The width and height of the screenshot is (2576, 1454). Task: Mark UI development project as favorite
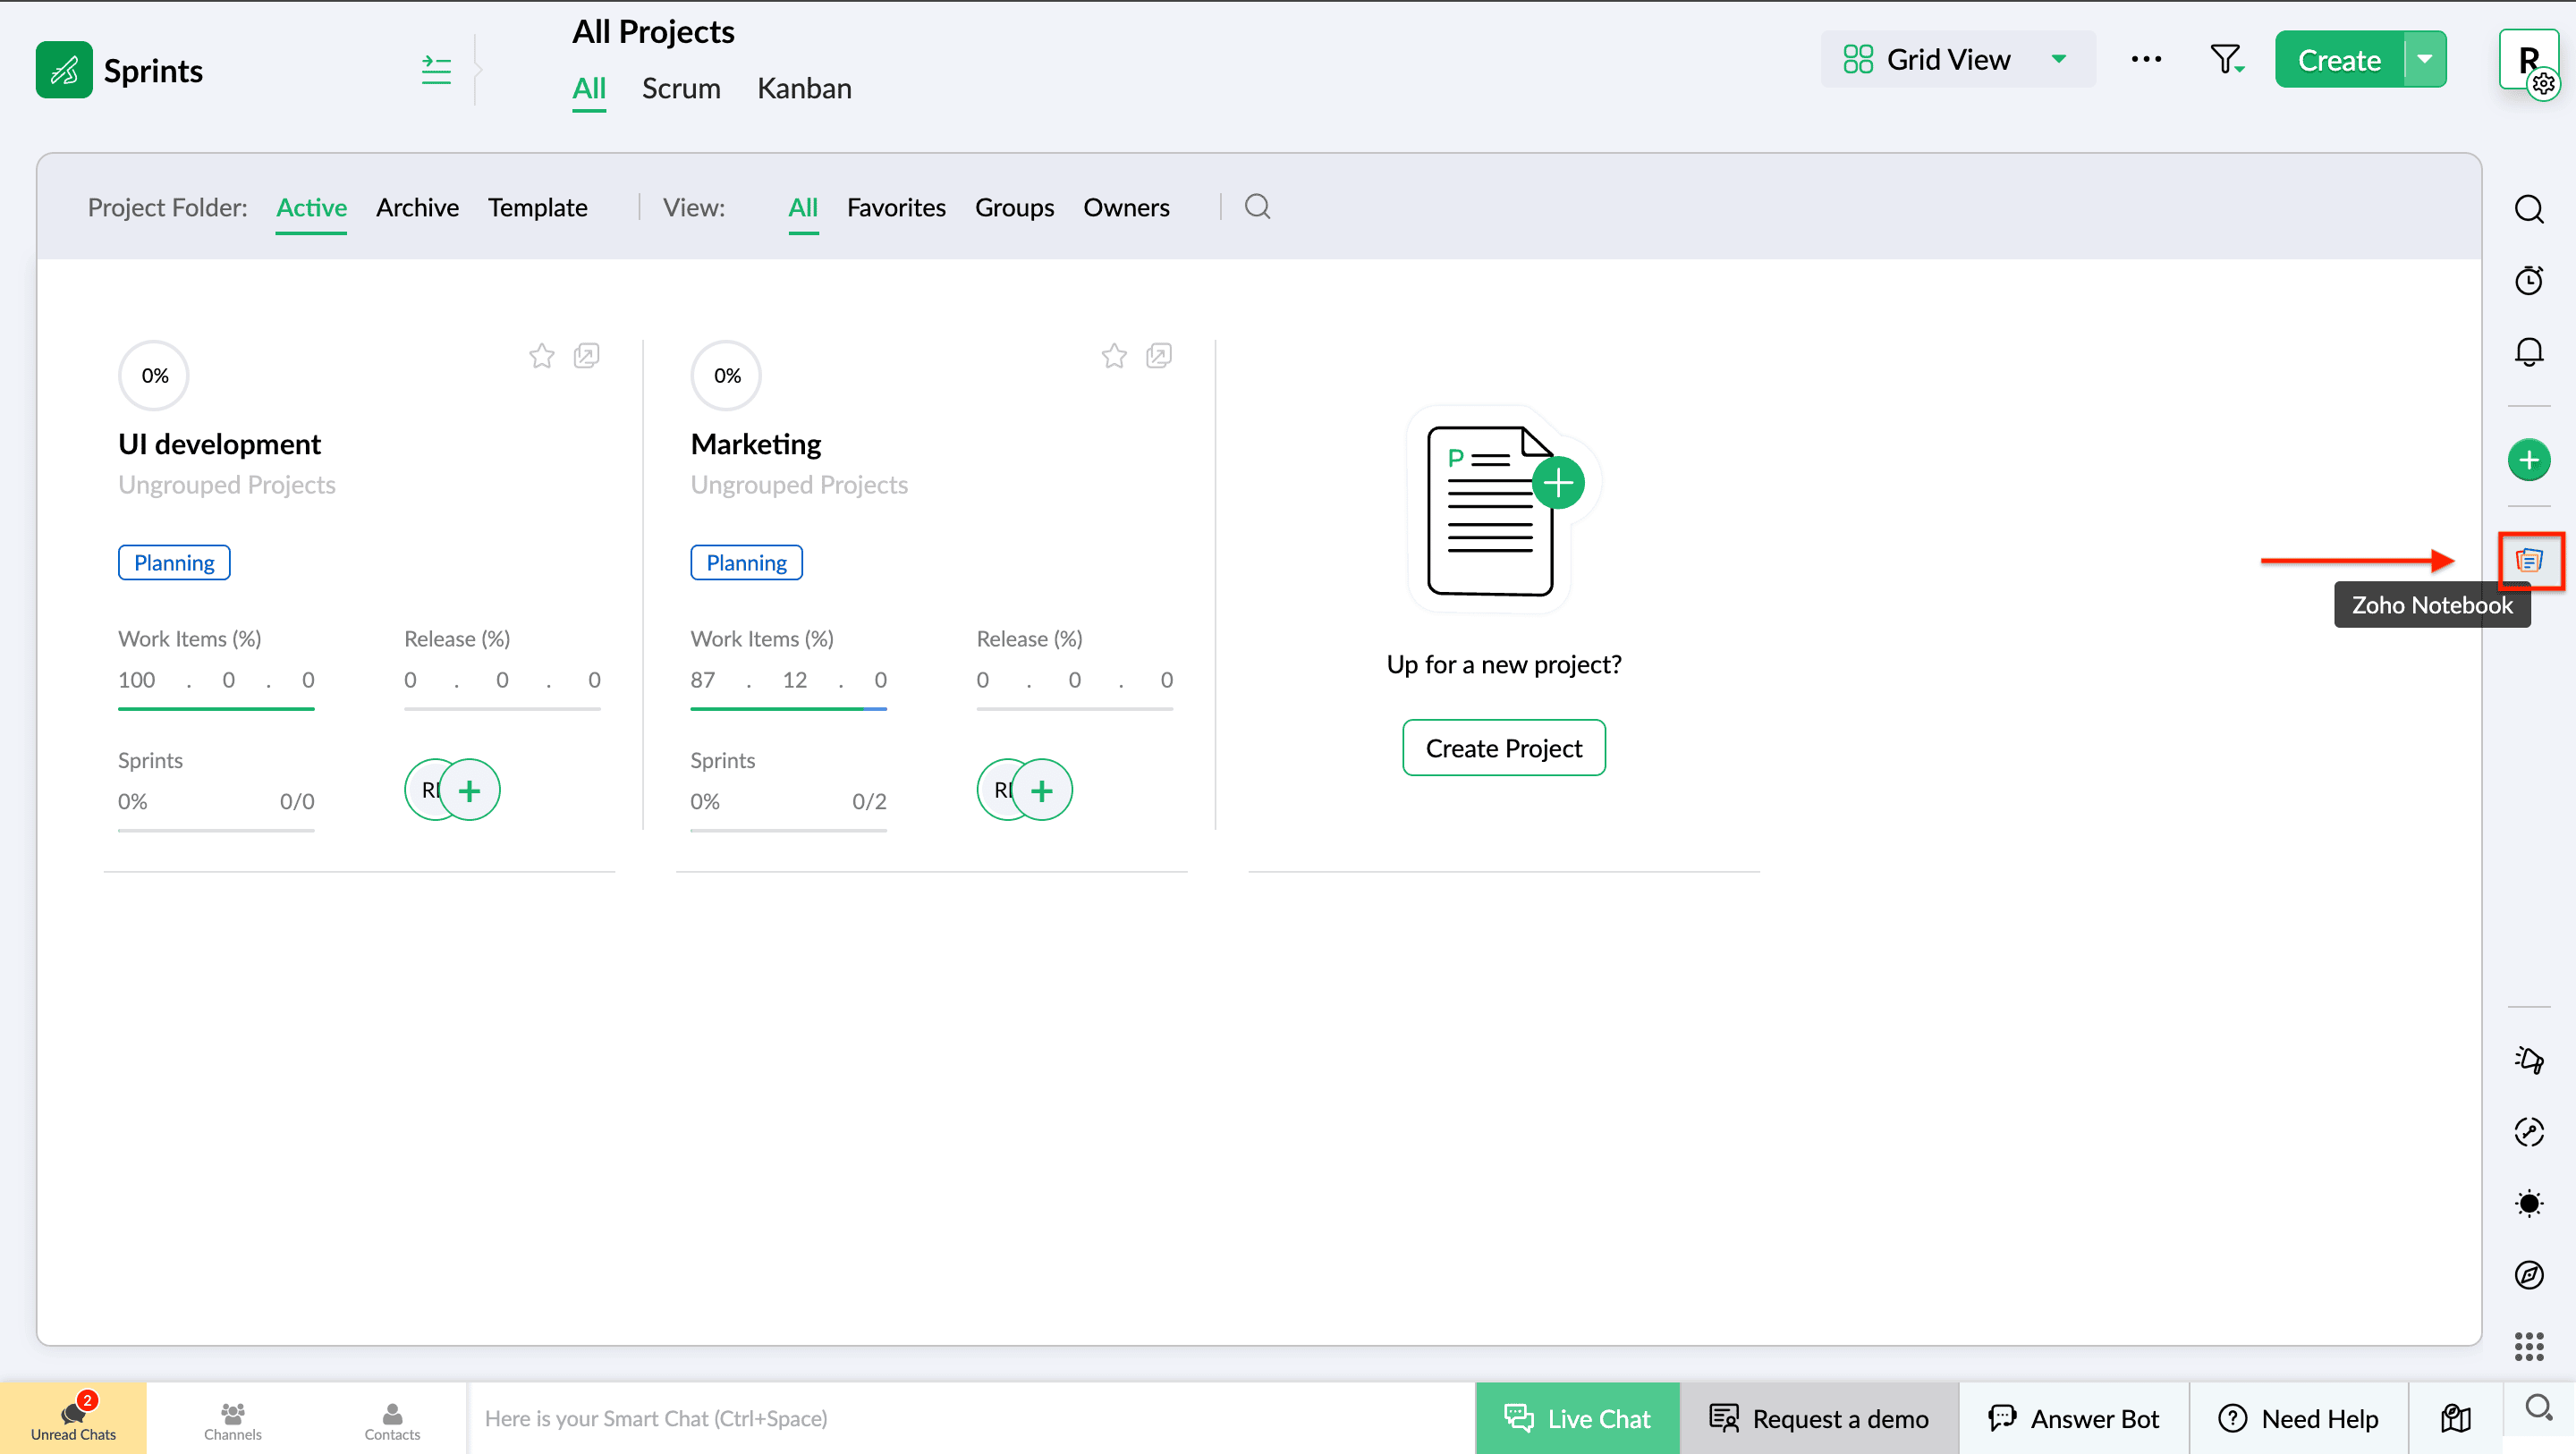point(542,356)
